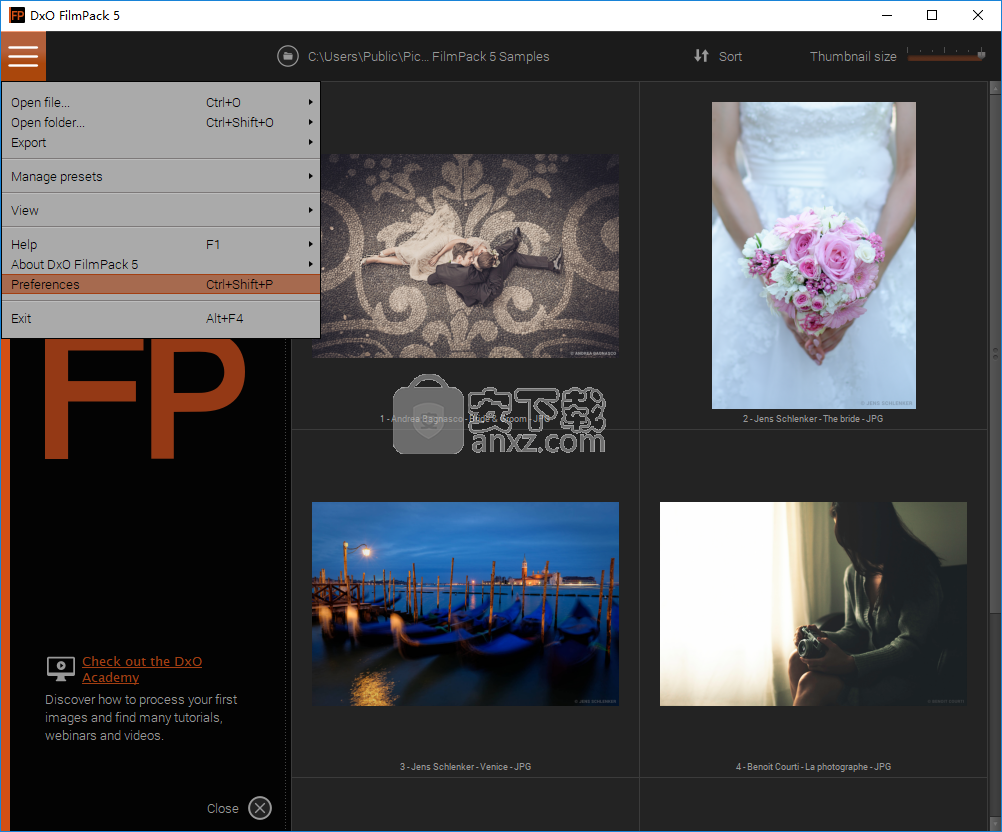Click the hamburger main menu button
1002x832 pixels.
pos(24,56)
